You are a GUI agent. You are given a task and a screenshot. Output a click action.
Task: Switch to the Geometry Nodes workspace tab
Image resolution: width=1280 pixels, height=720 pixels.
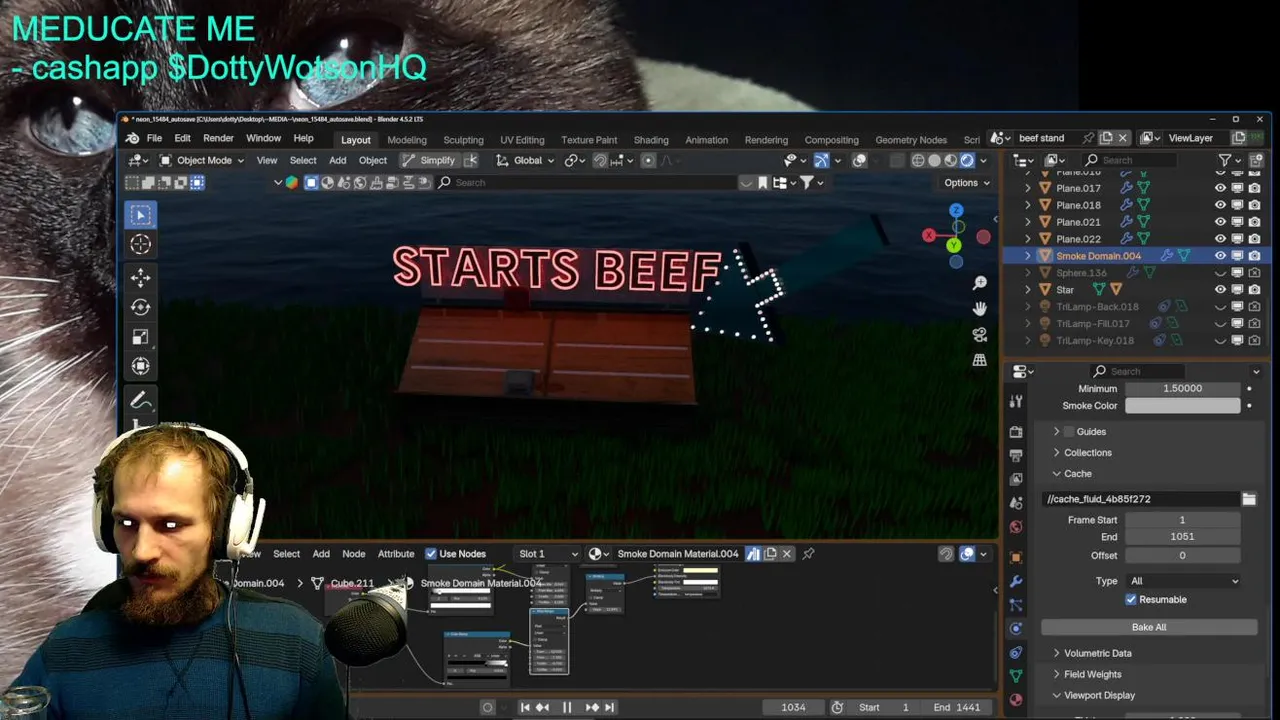[910, 140]
